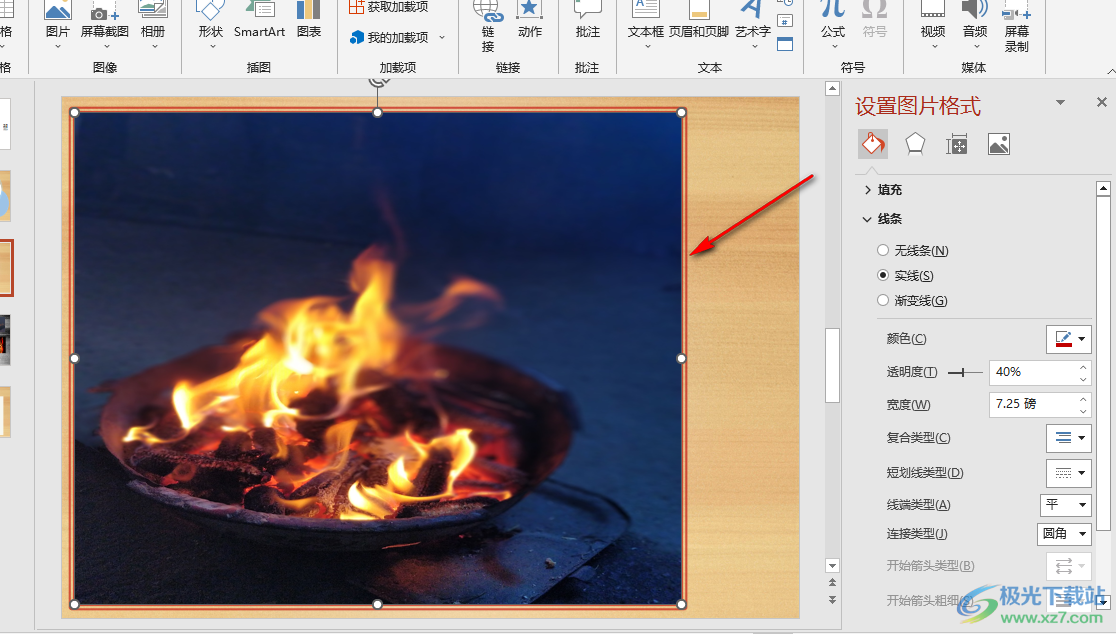Close the 设置图片格式 pane

[1102, 102]
